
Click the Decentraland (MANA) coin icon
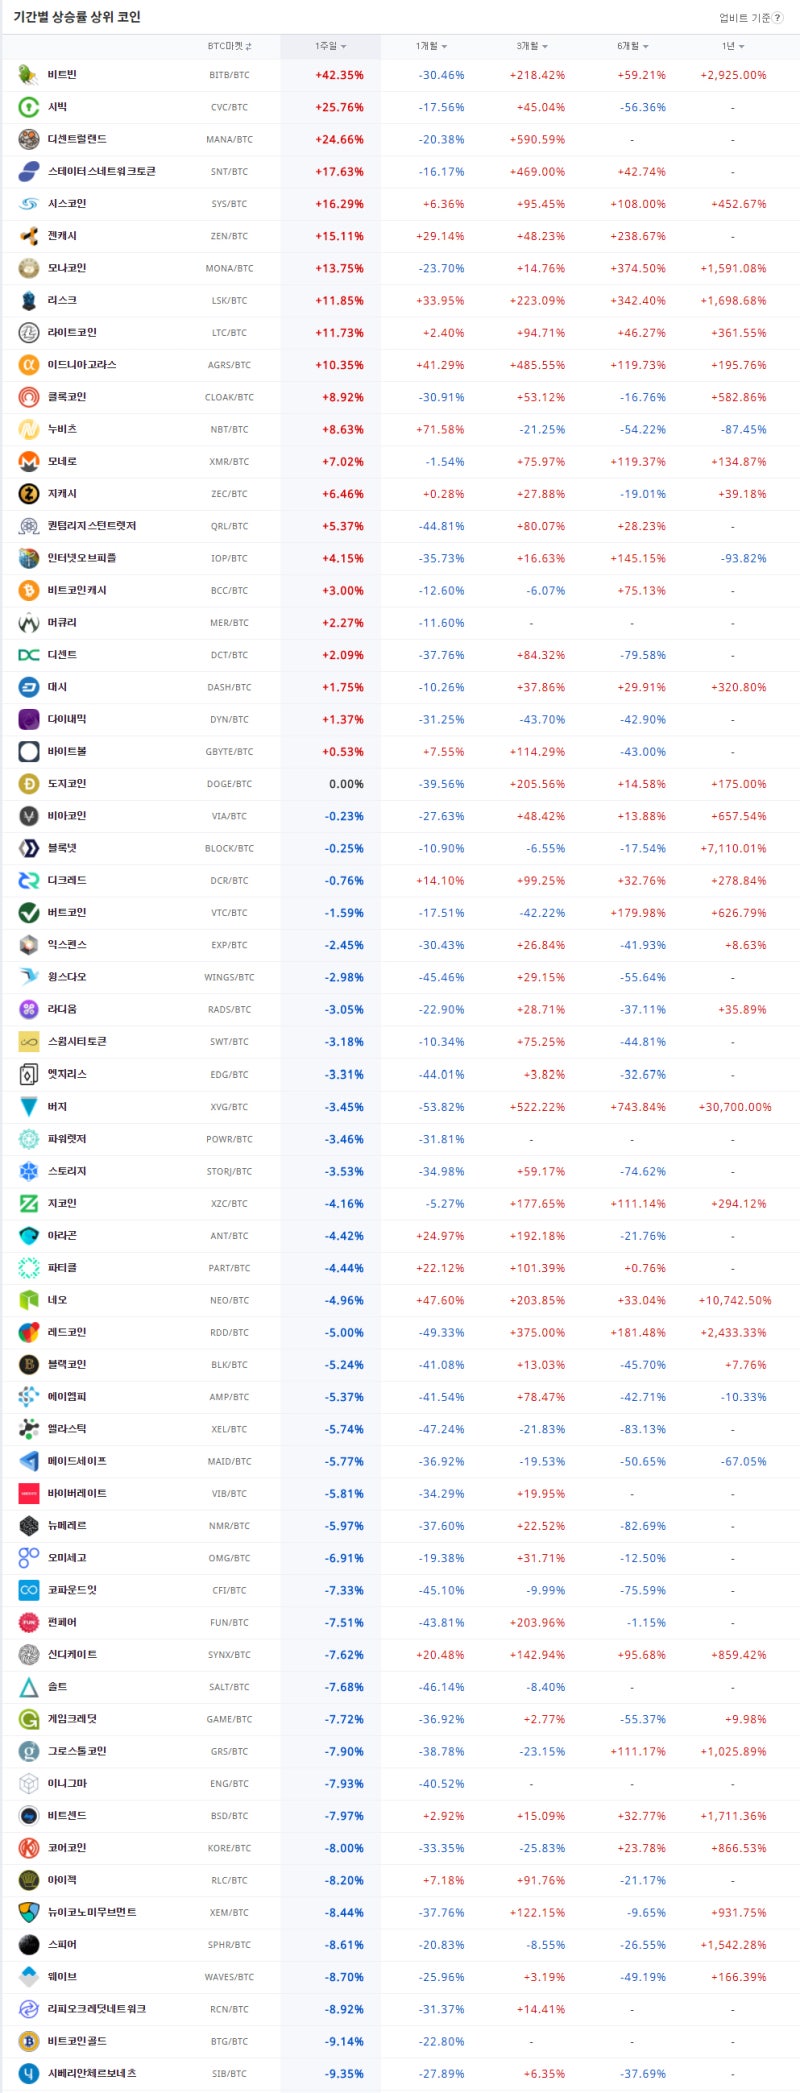coord(29,140)
